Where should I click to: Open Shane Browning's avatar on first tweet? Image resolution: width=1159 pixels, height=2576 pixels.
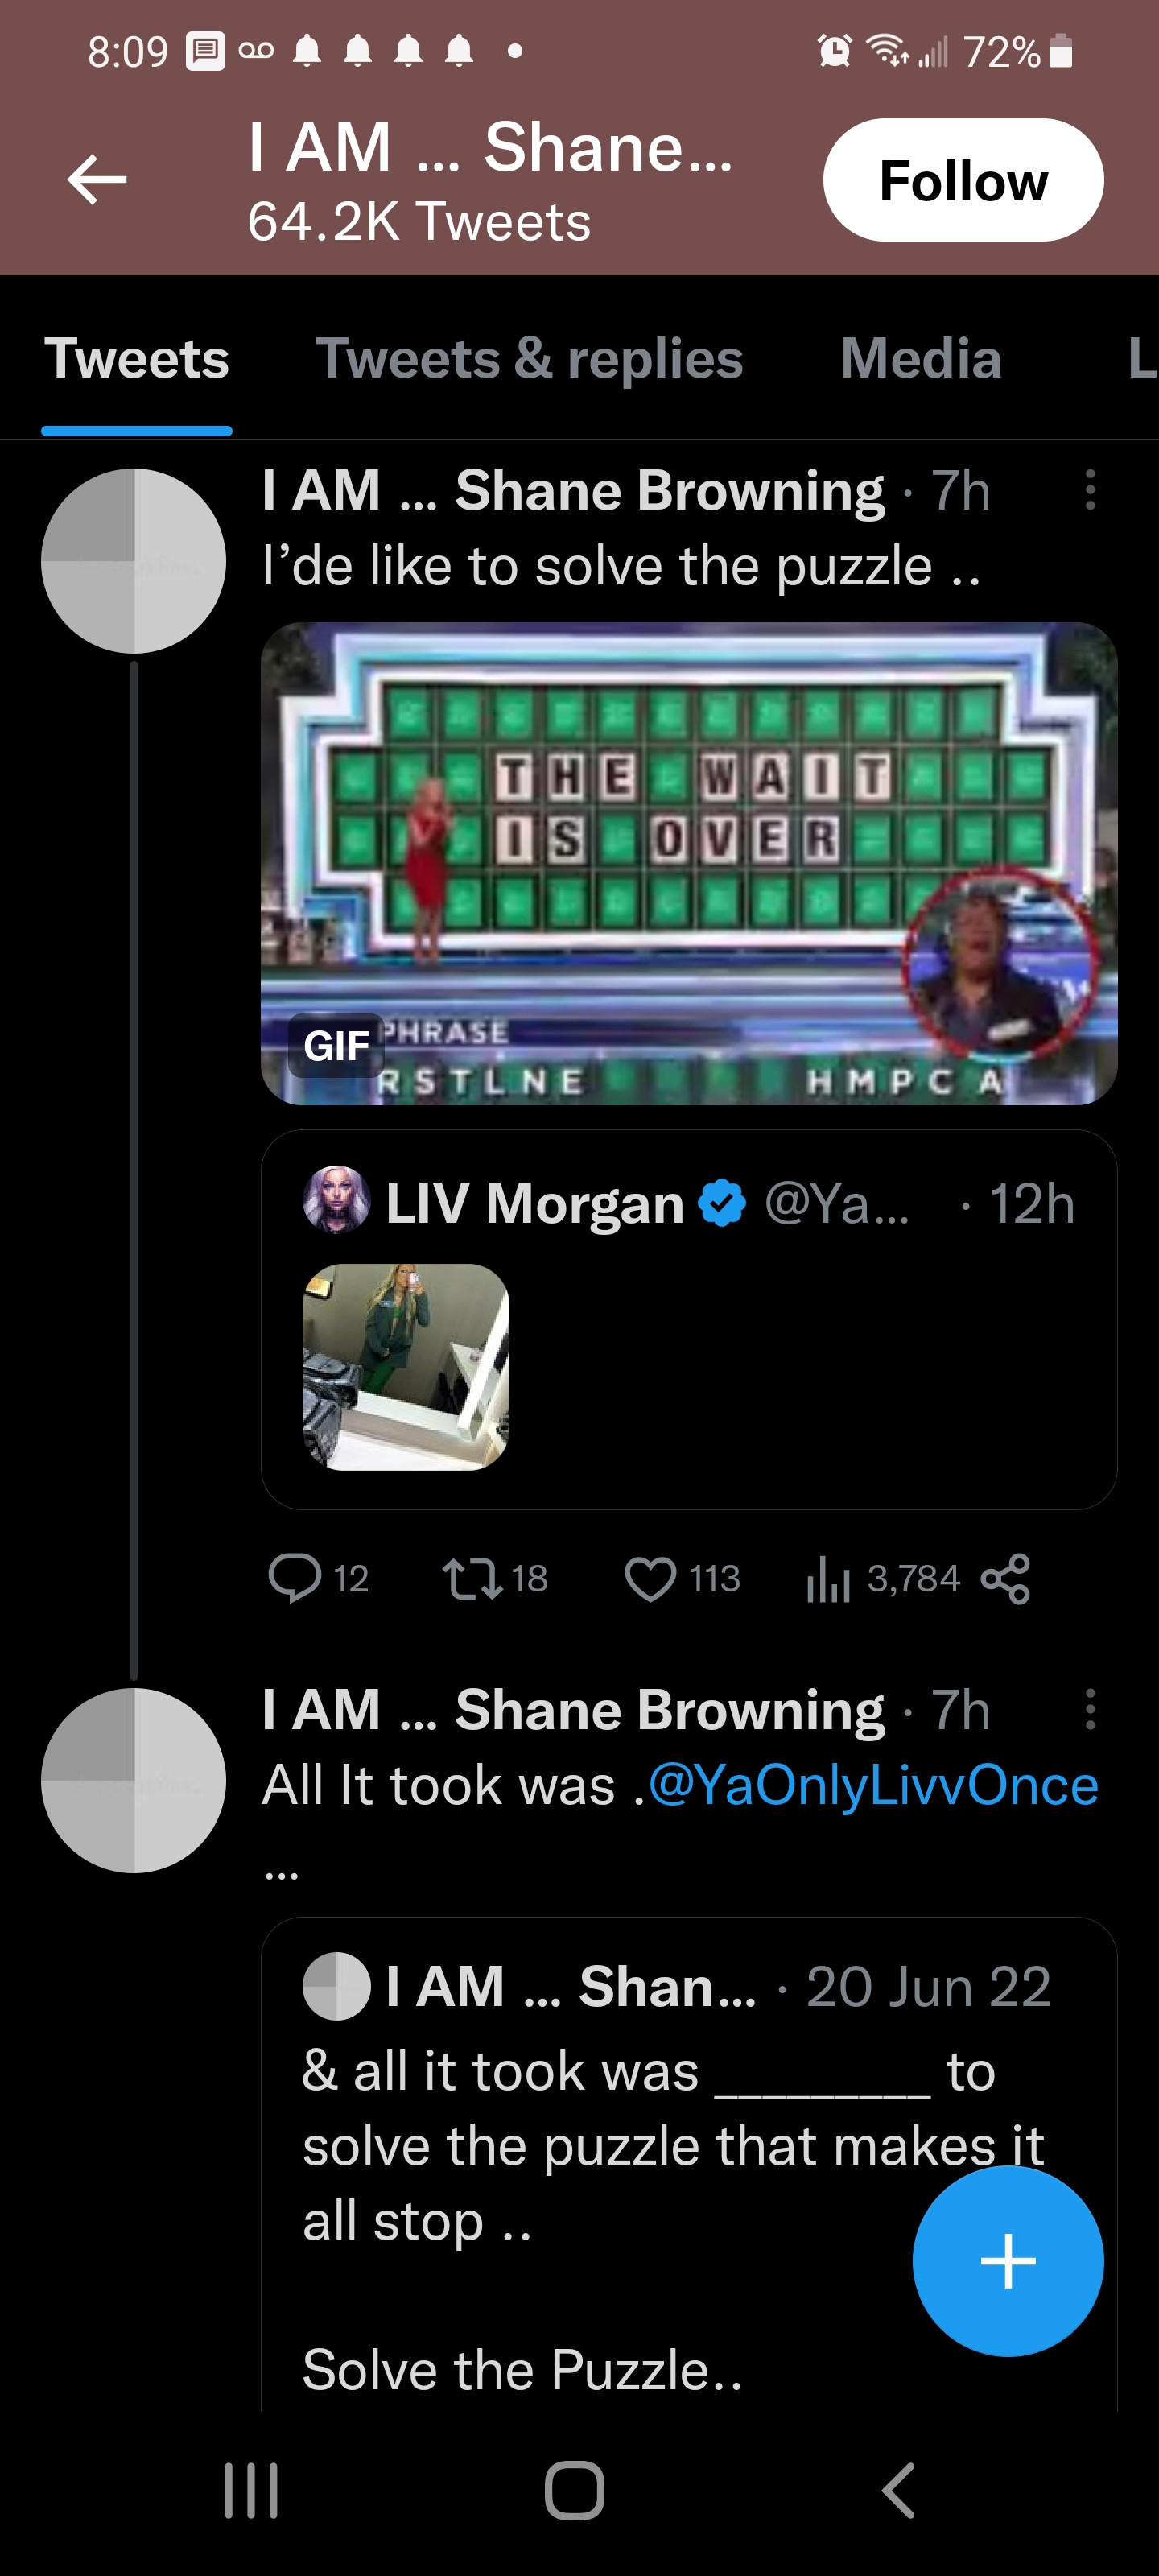point(133,561)
